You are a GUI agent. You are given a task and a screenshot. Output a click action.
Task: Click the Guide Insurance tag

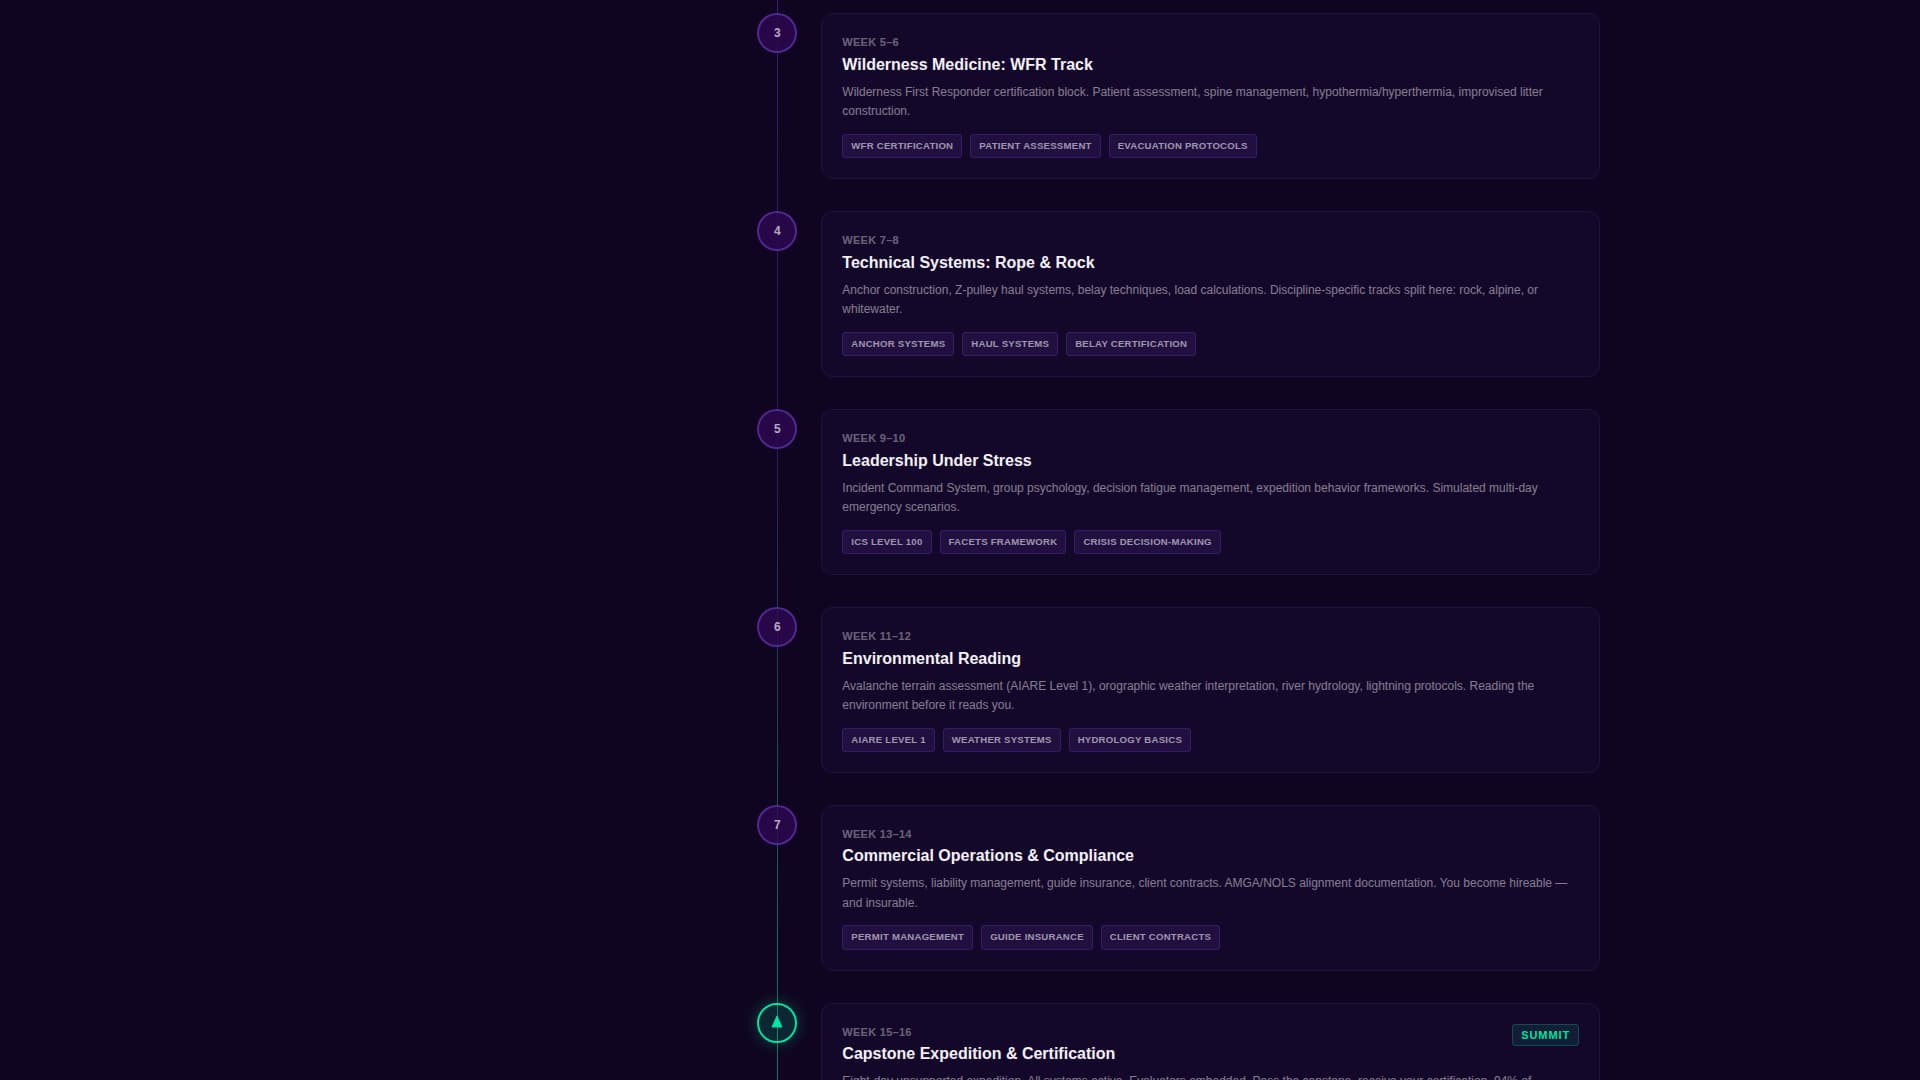pyautogui.click(x=1037, y=937)
